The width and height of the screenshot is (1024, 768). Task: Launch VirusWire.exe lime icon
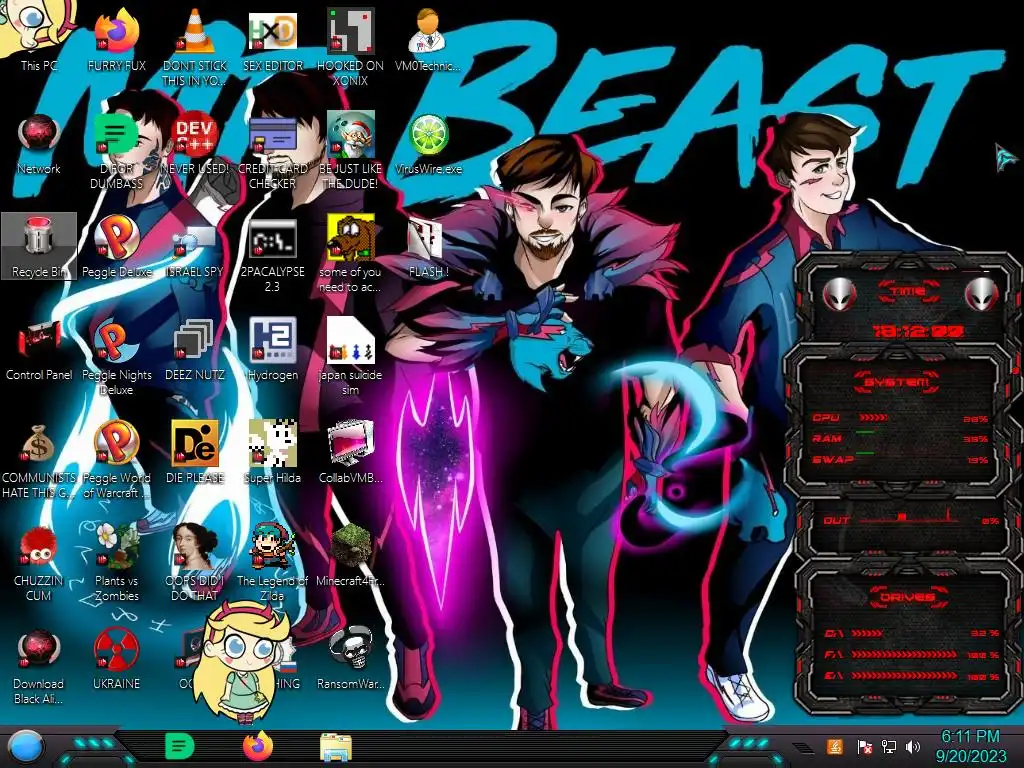428,144
